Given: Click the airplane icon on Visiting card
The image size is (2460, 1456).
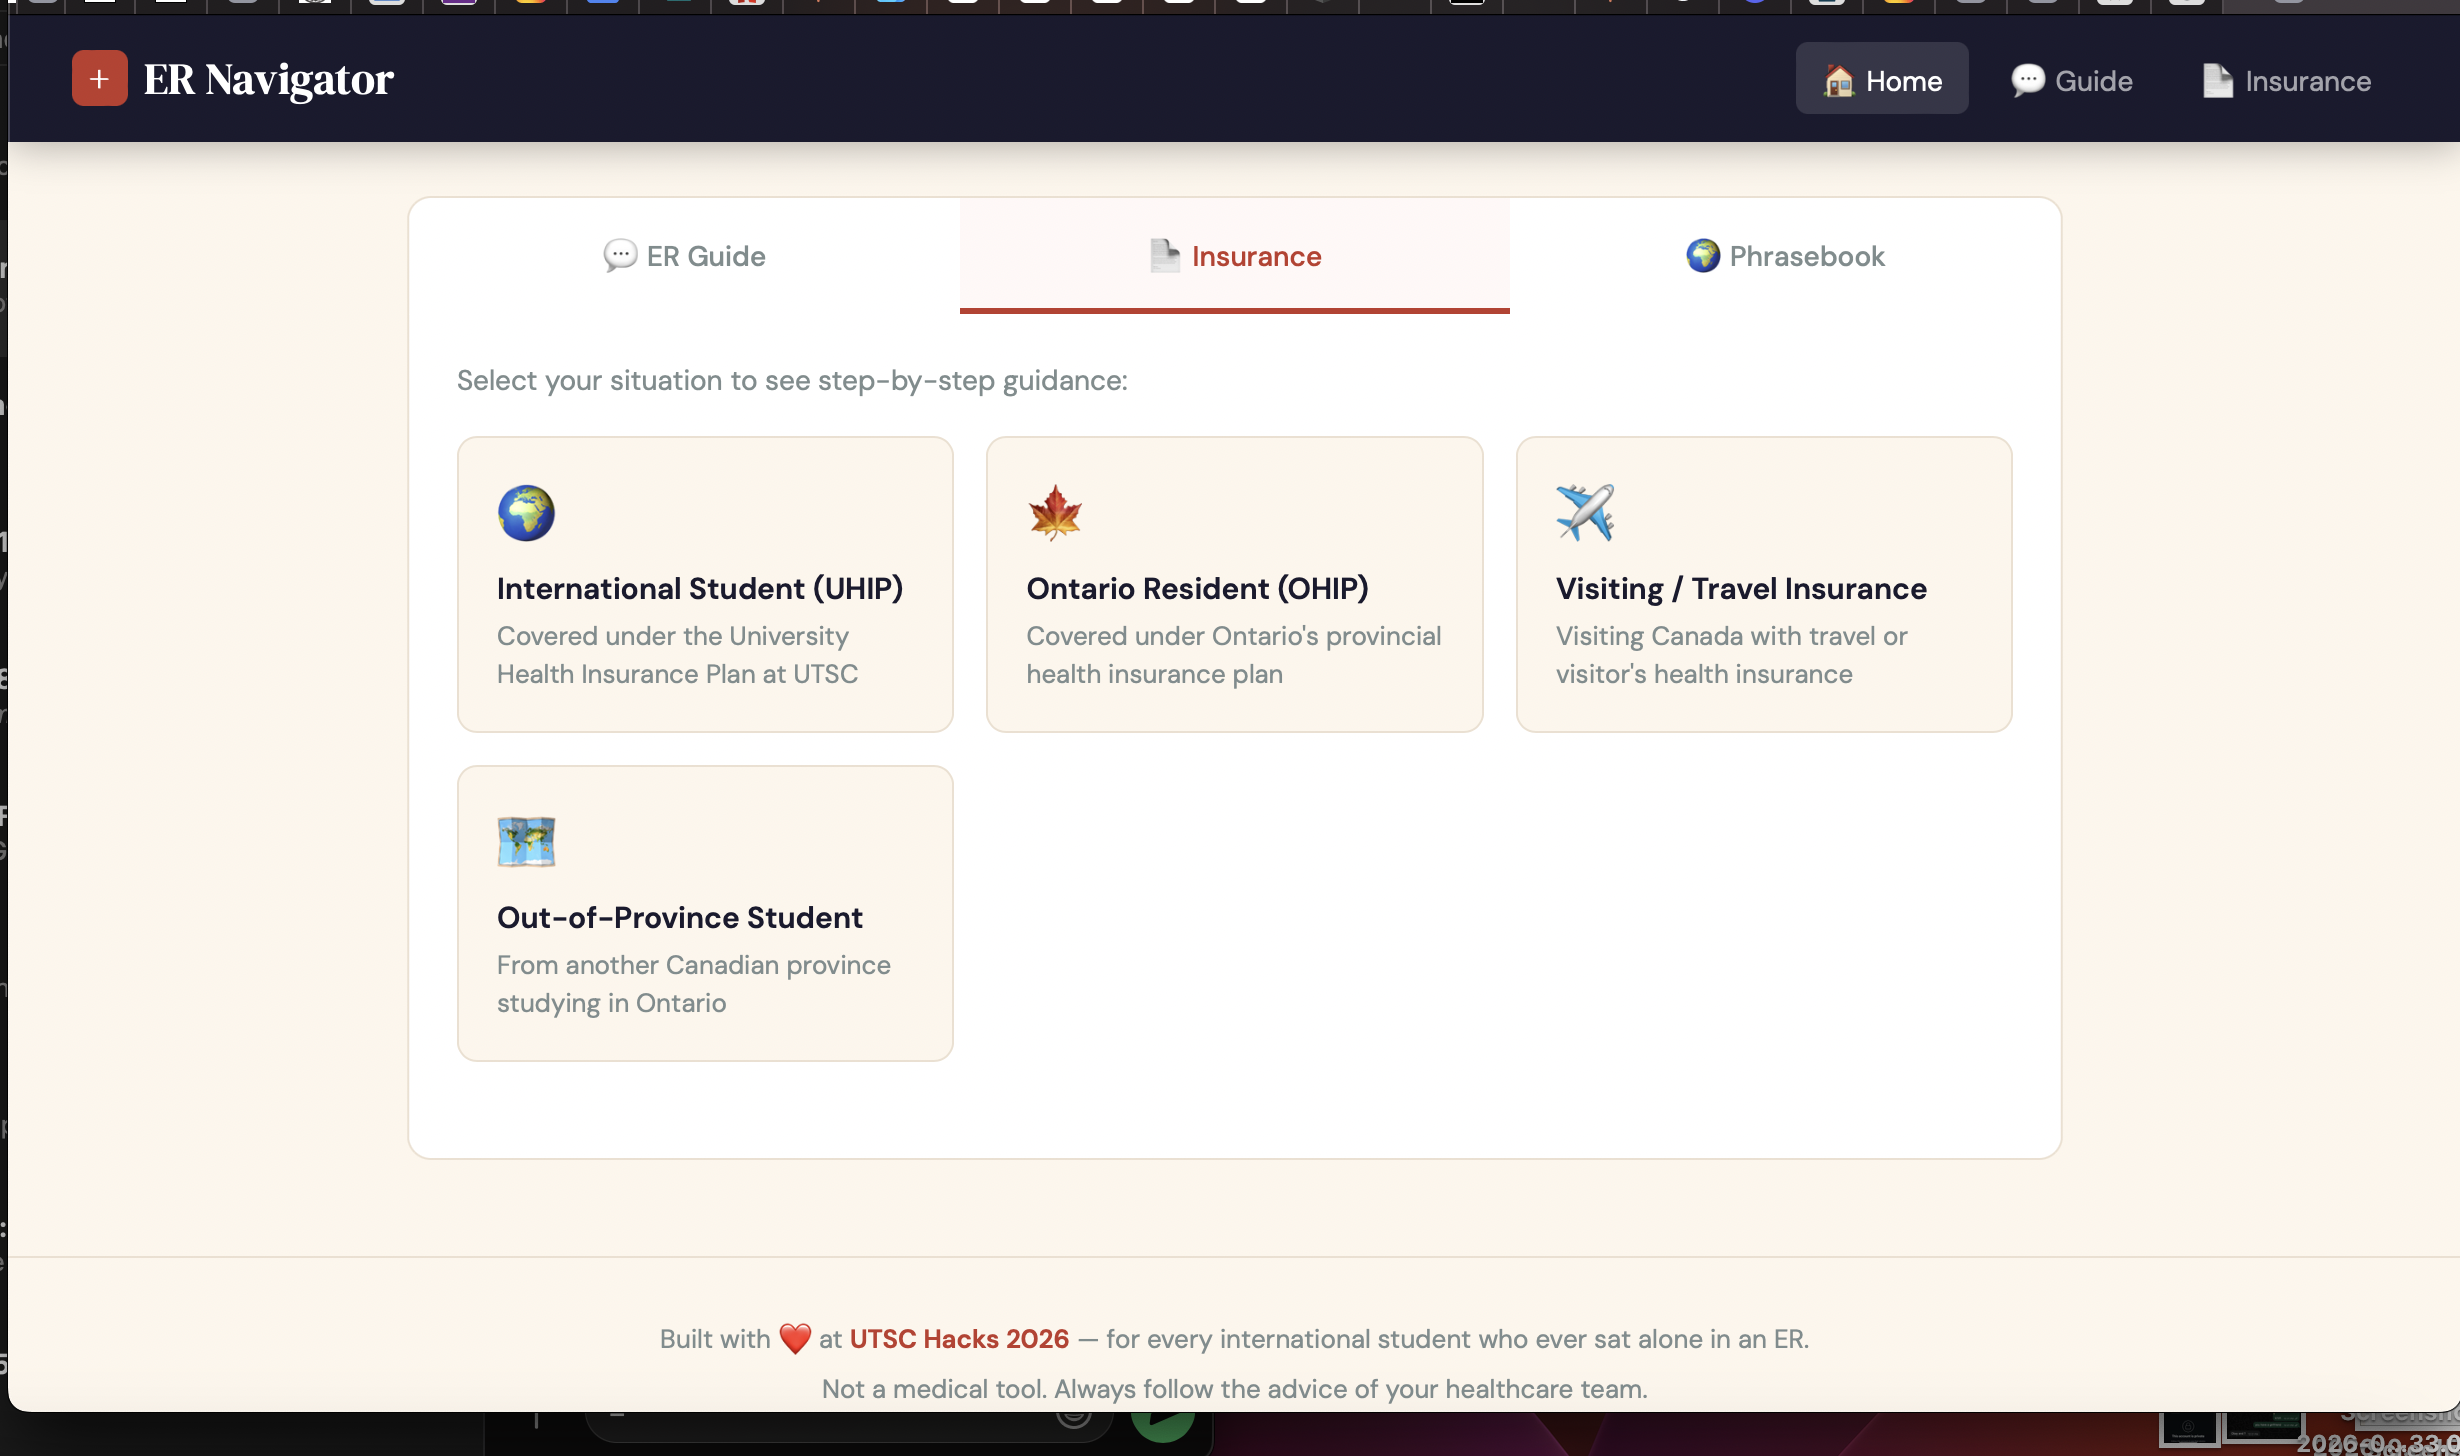Looking at the screenshot, I should pyautogui.click(x=1585, y=512).
